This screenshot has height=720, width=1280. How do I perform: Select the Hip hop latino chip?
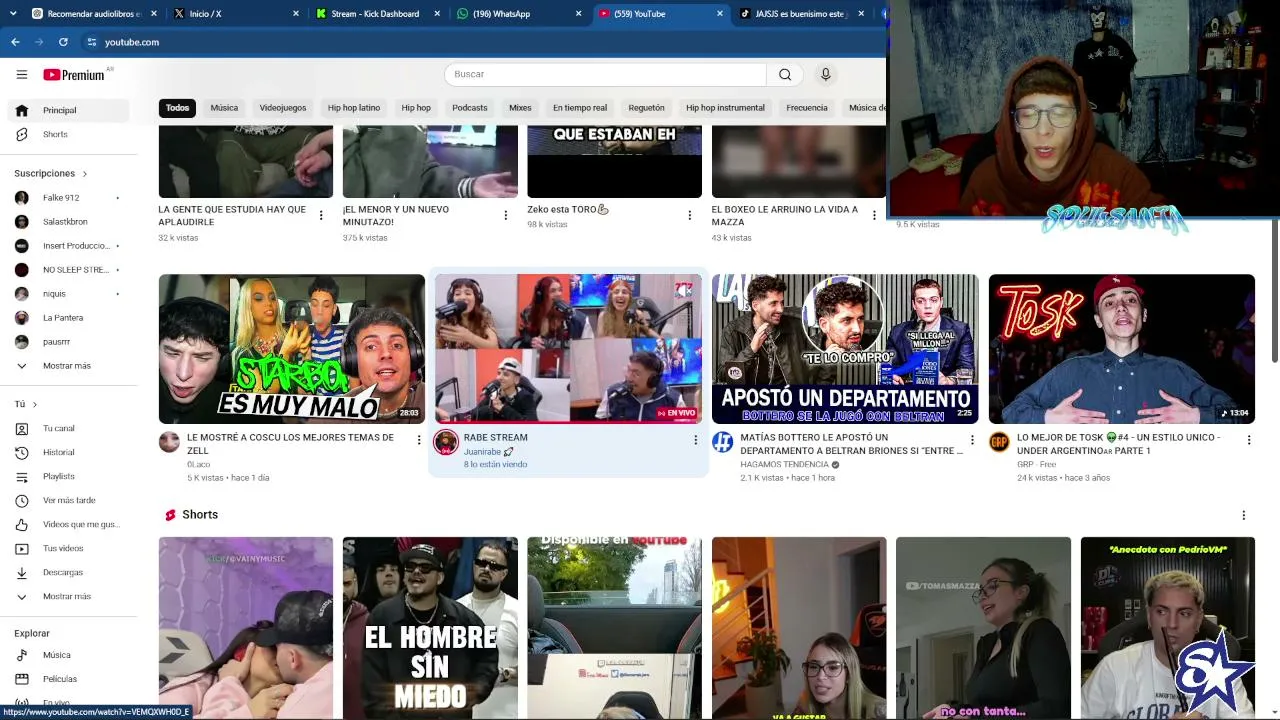pos(354,108)
